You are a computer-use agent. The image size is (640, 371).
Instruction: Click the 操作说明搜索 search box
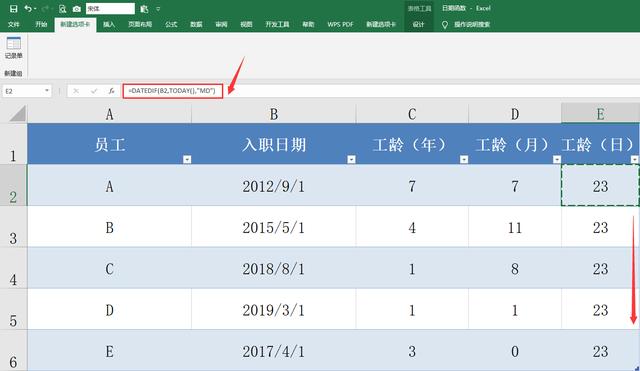tap(472, 24)
